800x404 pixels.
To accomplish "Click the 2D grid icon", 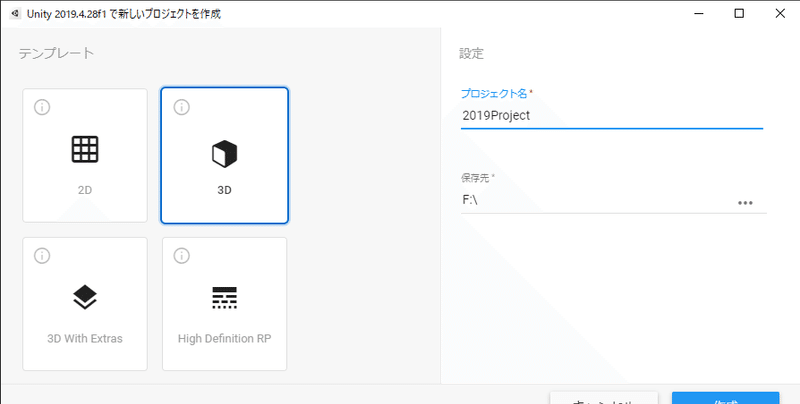I will pyautogui.click(x=85, y=149).
